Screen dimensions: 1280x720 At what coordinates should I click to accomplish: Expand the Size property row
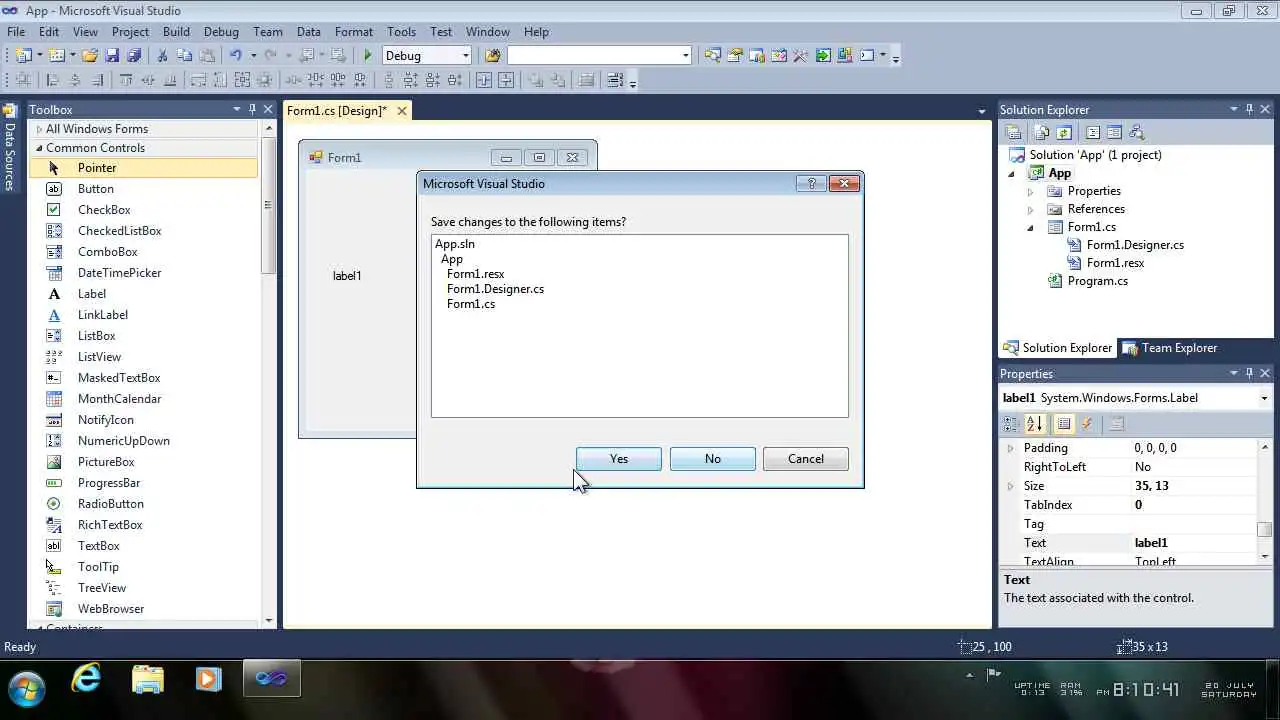click(1010, 486)
